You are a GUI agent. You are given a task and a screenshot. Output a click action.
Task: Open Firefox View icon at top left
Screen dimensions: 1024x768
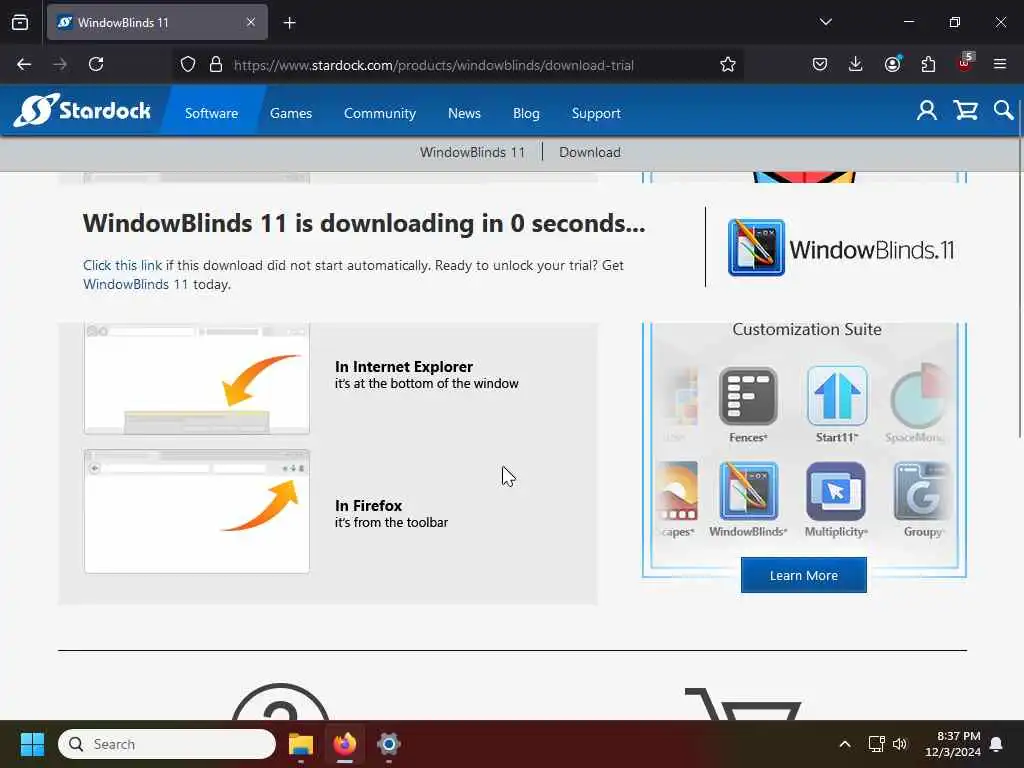coord(20,22)
